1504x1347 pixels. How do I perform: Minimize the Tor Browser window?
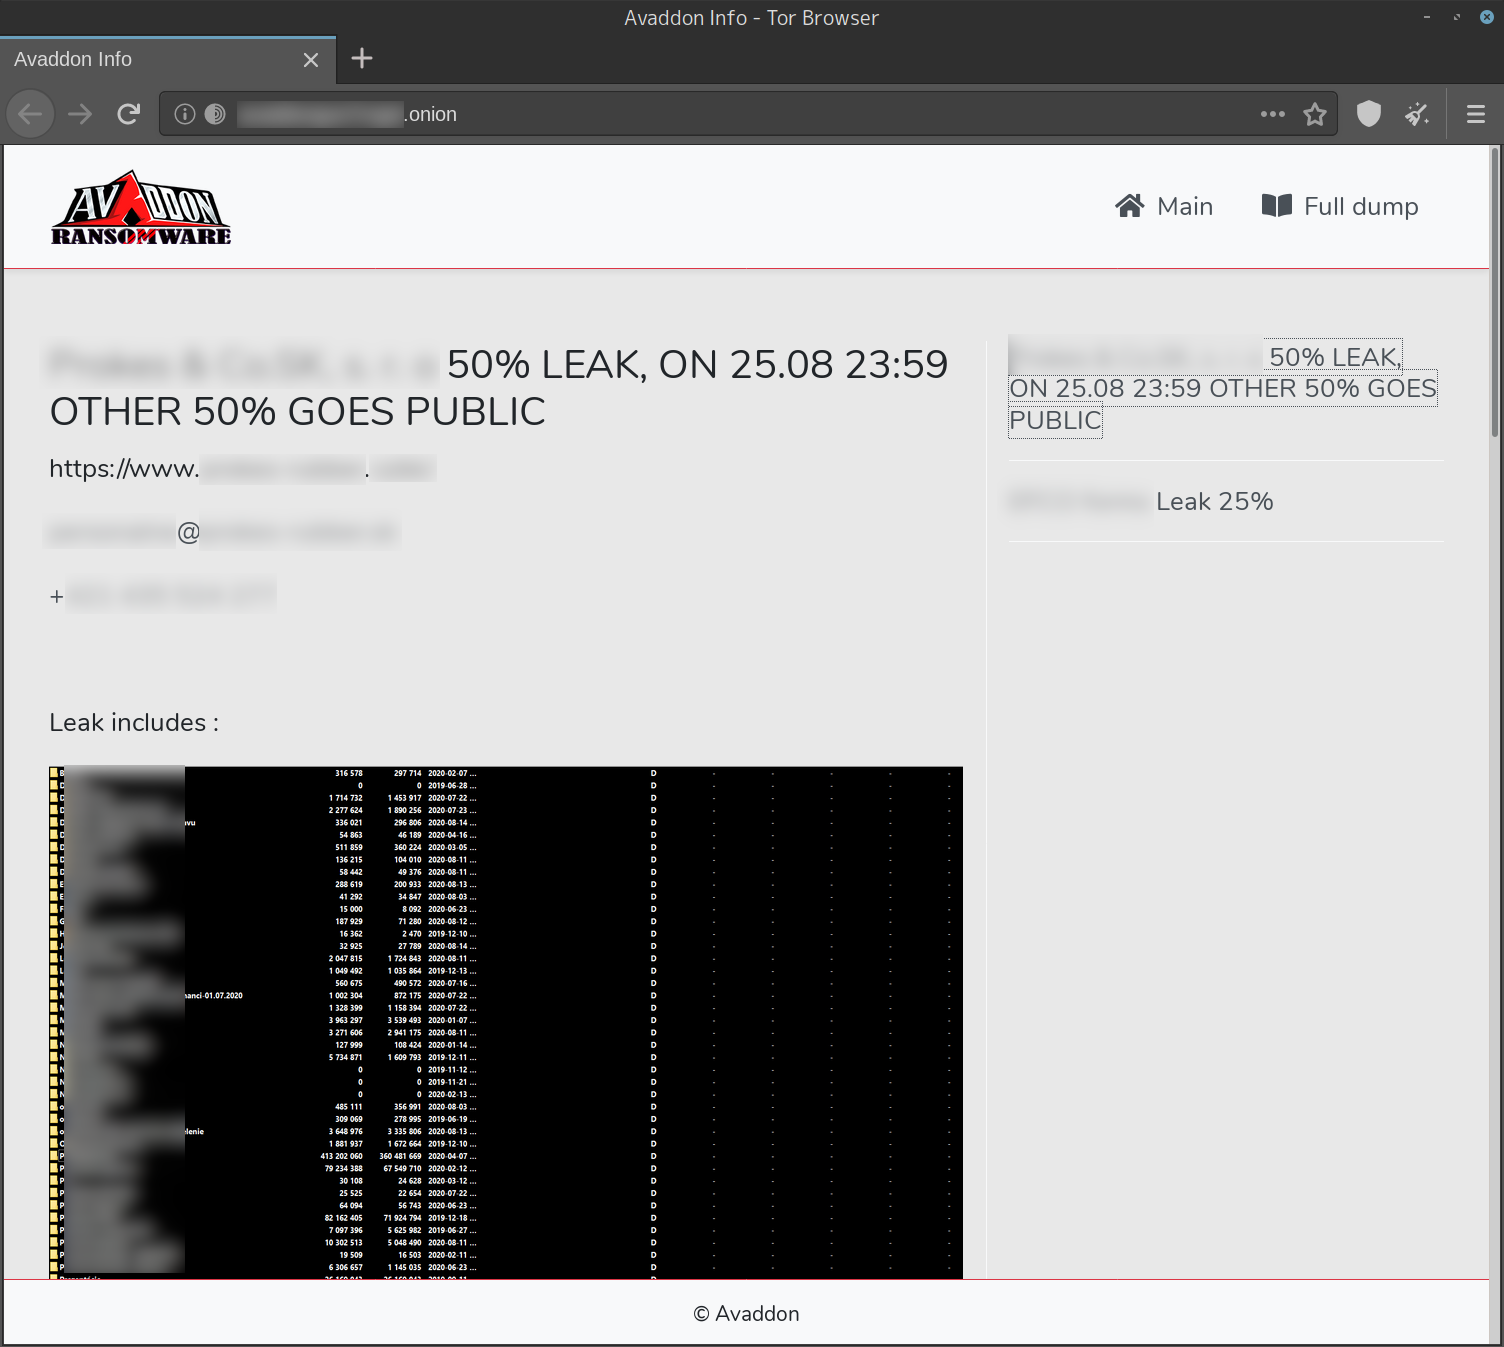coord(1426,17)
